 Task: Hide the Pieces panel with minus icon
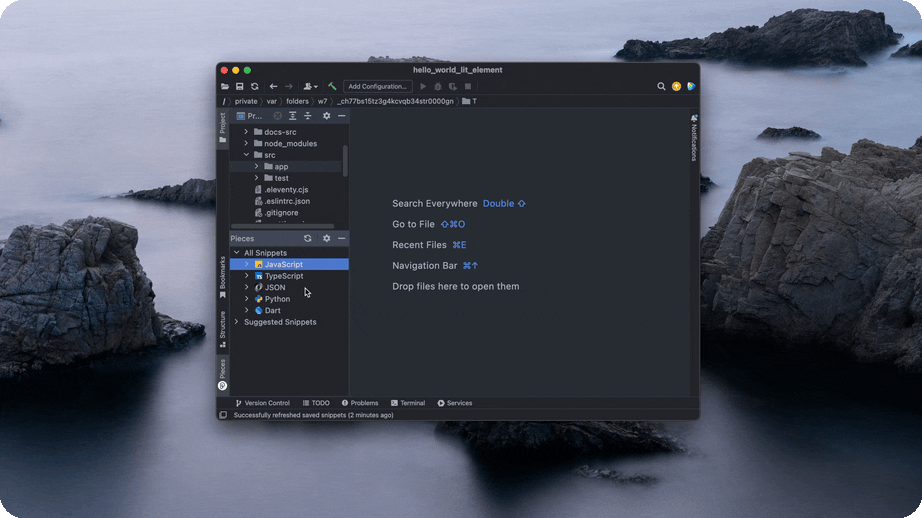342,238
